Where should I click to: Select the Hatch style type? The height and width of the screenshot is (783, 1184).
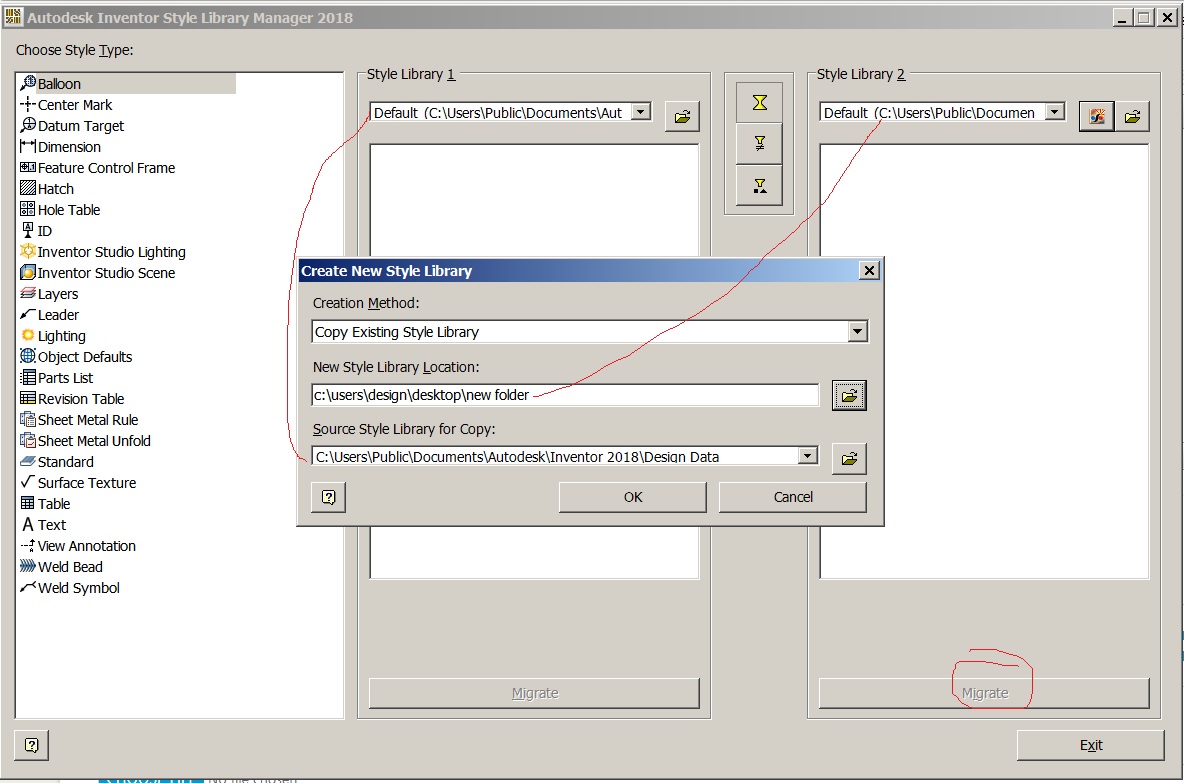[x=48, y=189]
